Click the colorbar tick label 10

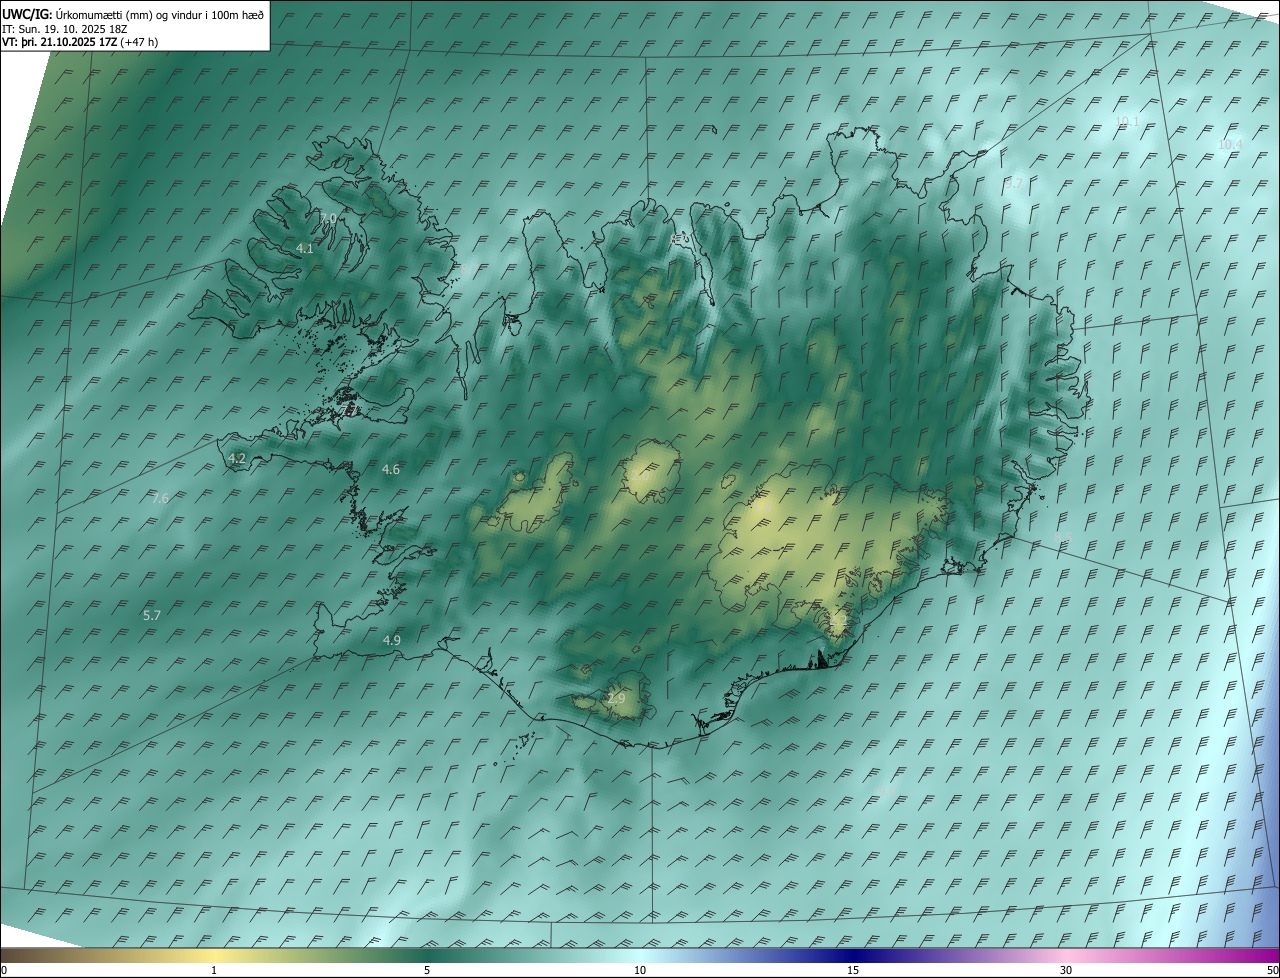pyautogui.click(x=640, y=970)
